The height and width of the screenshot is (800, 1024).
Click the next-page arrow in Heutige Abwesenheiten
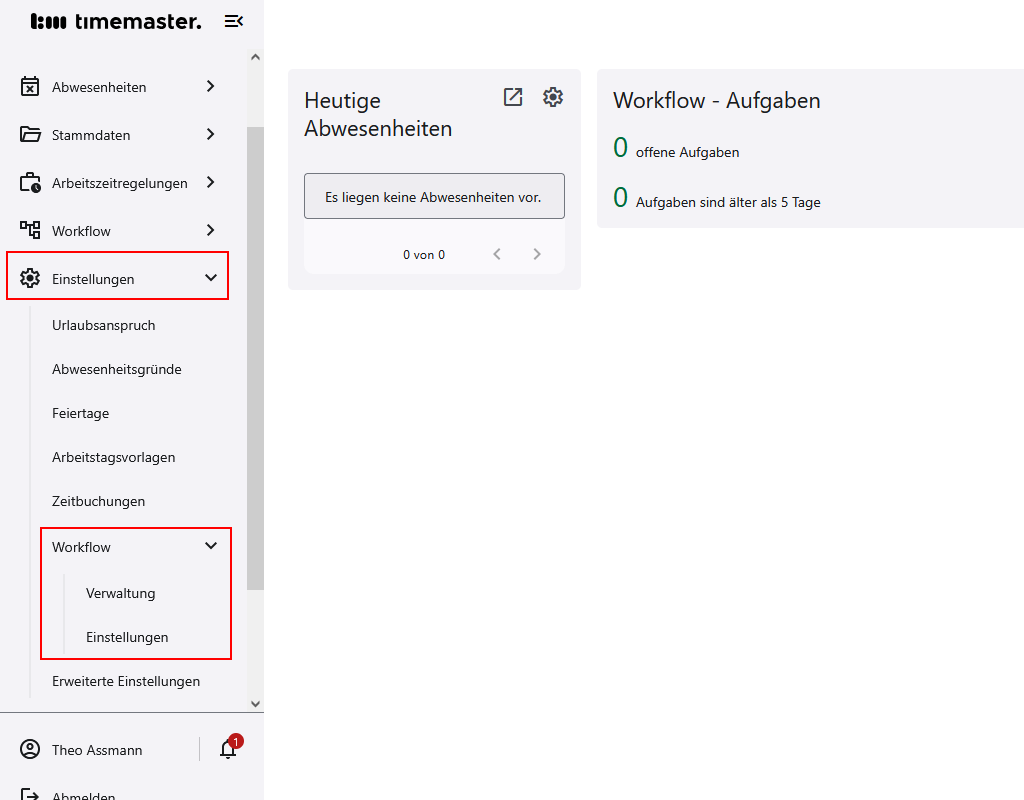coord(536,254)
